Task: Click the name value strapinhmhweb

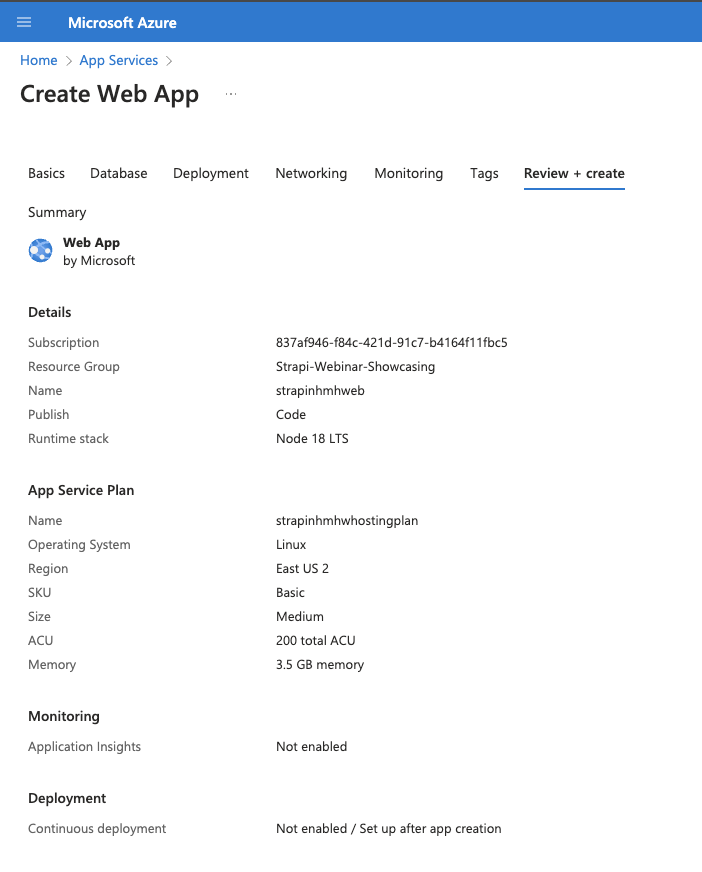Action: click(x=320, y=390)
